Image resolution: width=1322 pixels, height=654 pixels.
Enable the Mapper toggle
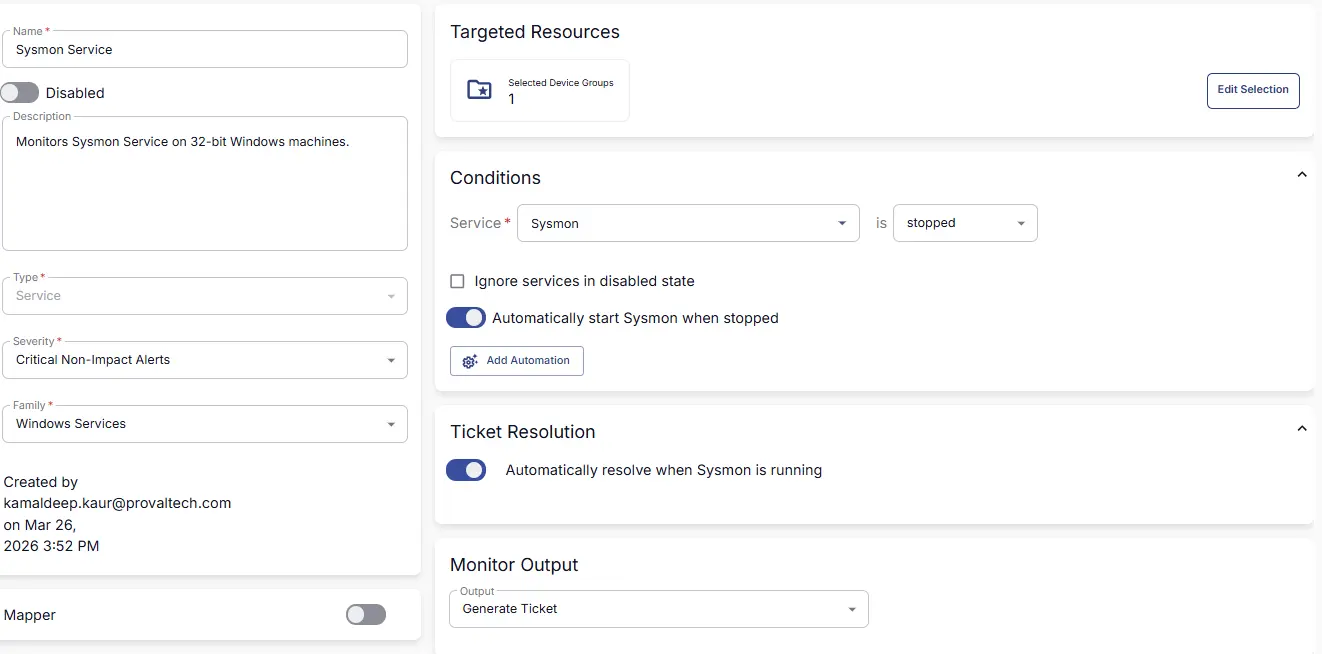coord(366,615)
